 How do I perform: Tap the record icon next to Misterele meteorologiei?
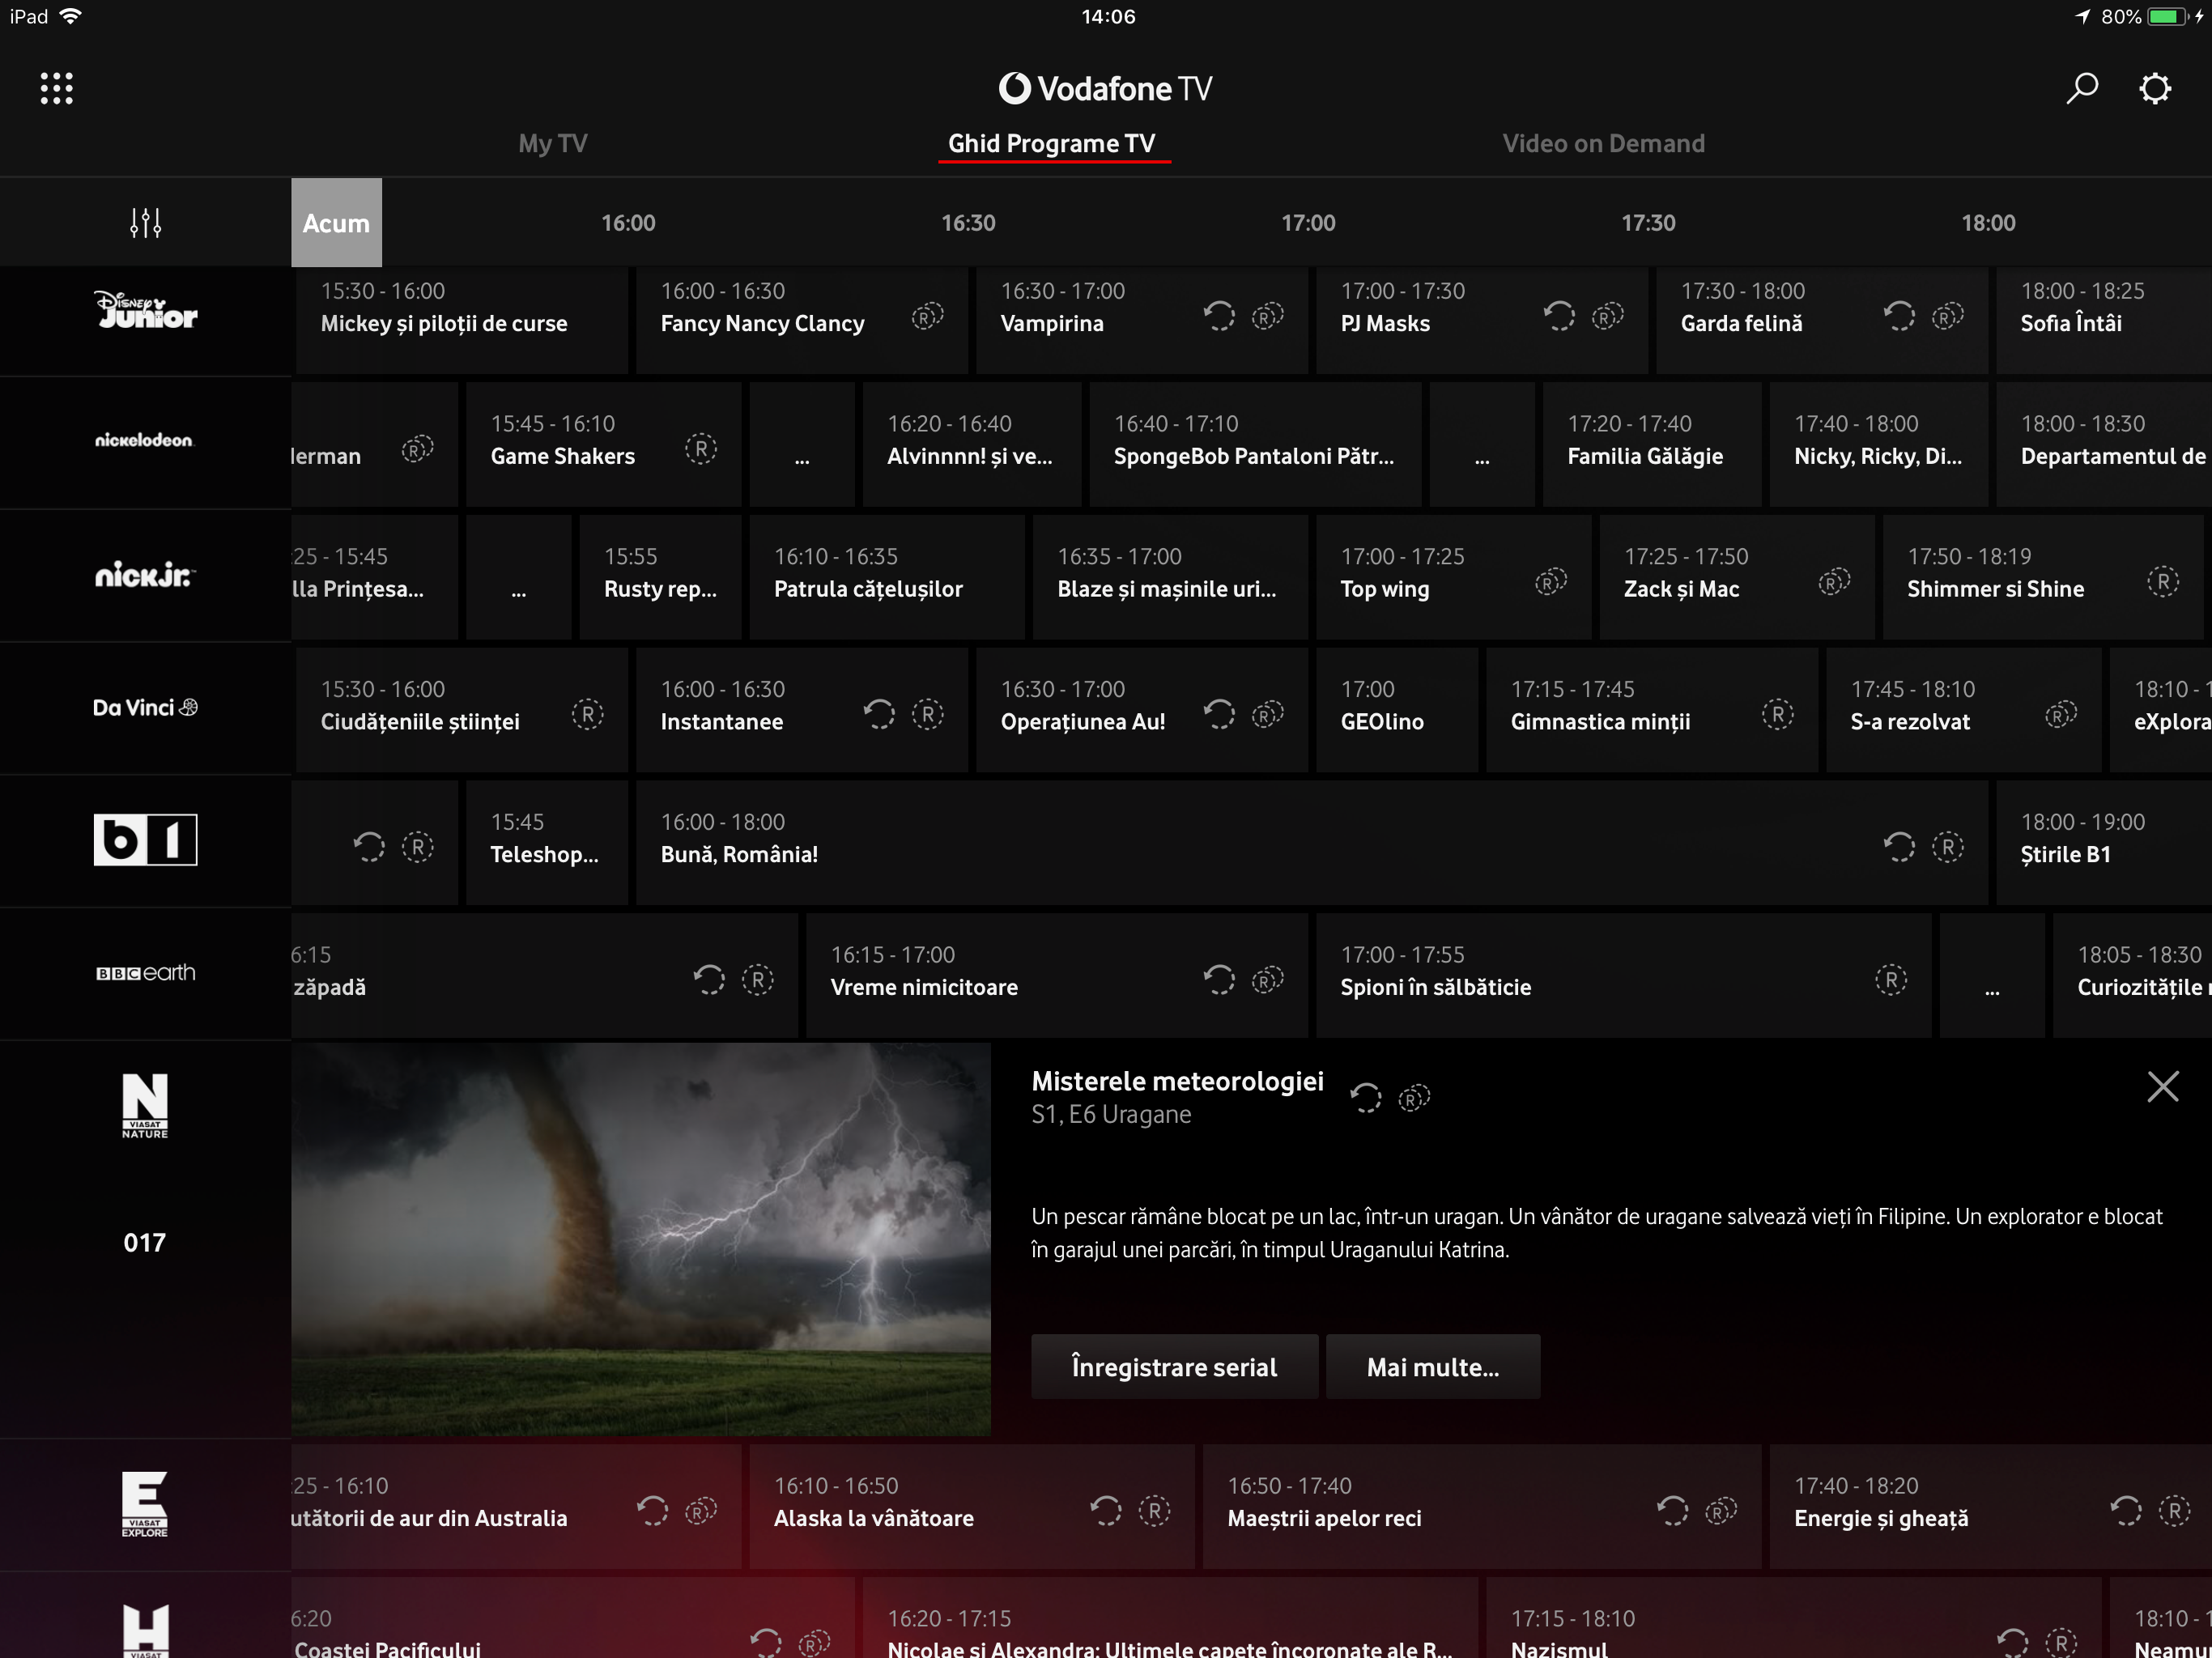point(1414,1098)
